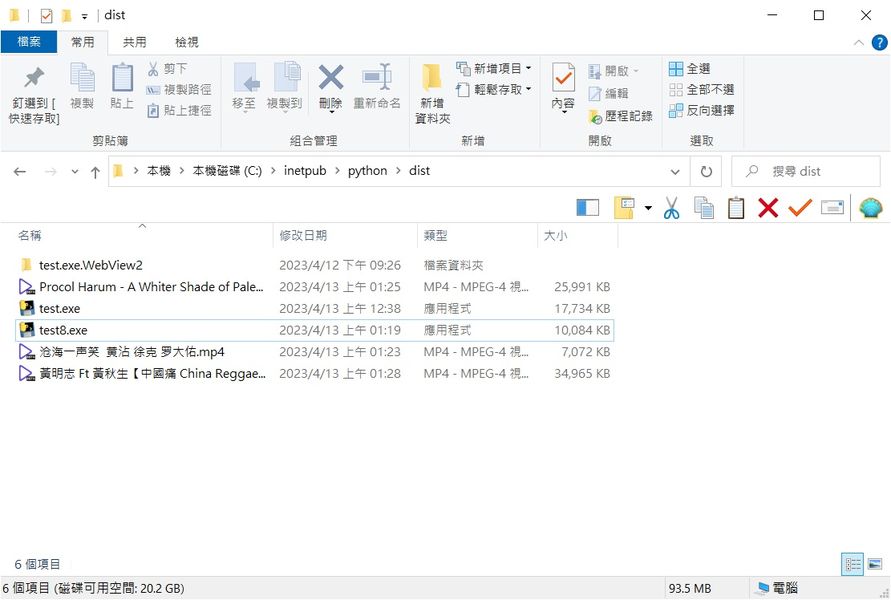Click the orange checkmark properties icon
Image resolution: width=891 pixels, height=600 pixels.
(x=800, y=208)
